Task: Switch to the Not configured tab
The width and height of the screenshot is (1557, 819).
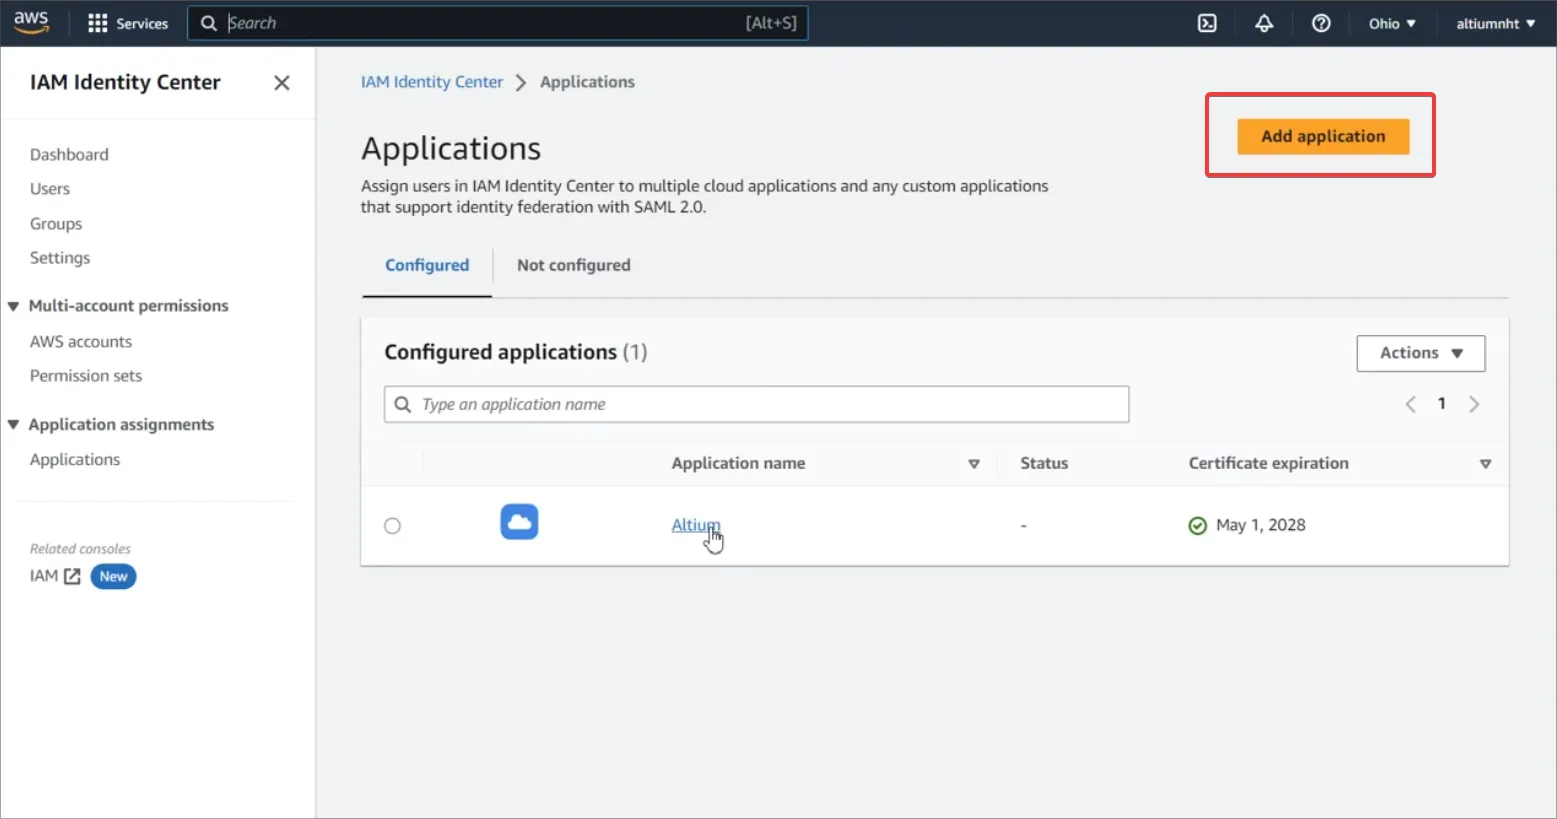Action: (573, 265)
